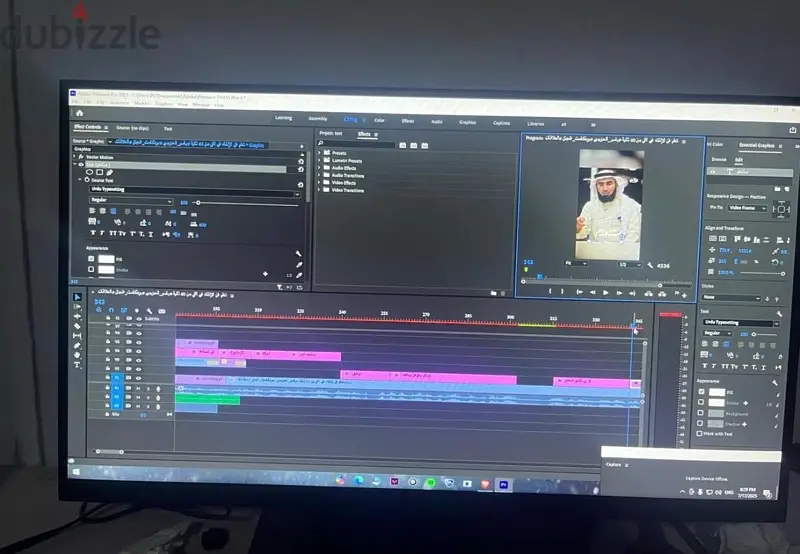Toggle the Fill checkbox in Effect Controls
This screenshot has height=554, width=800.
click(91, 259)
